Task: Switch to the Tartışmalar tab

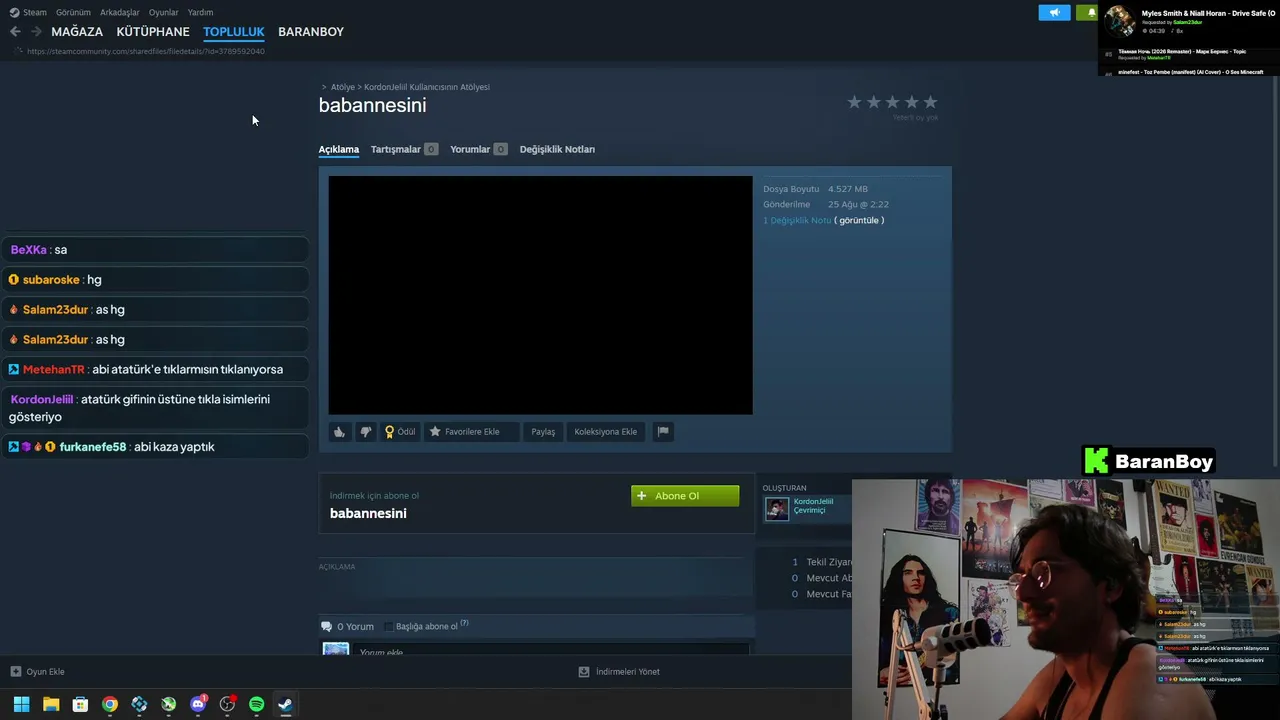Action: click(x=404, y=150)
